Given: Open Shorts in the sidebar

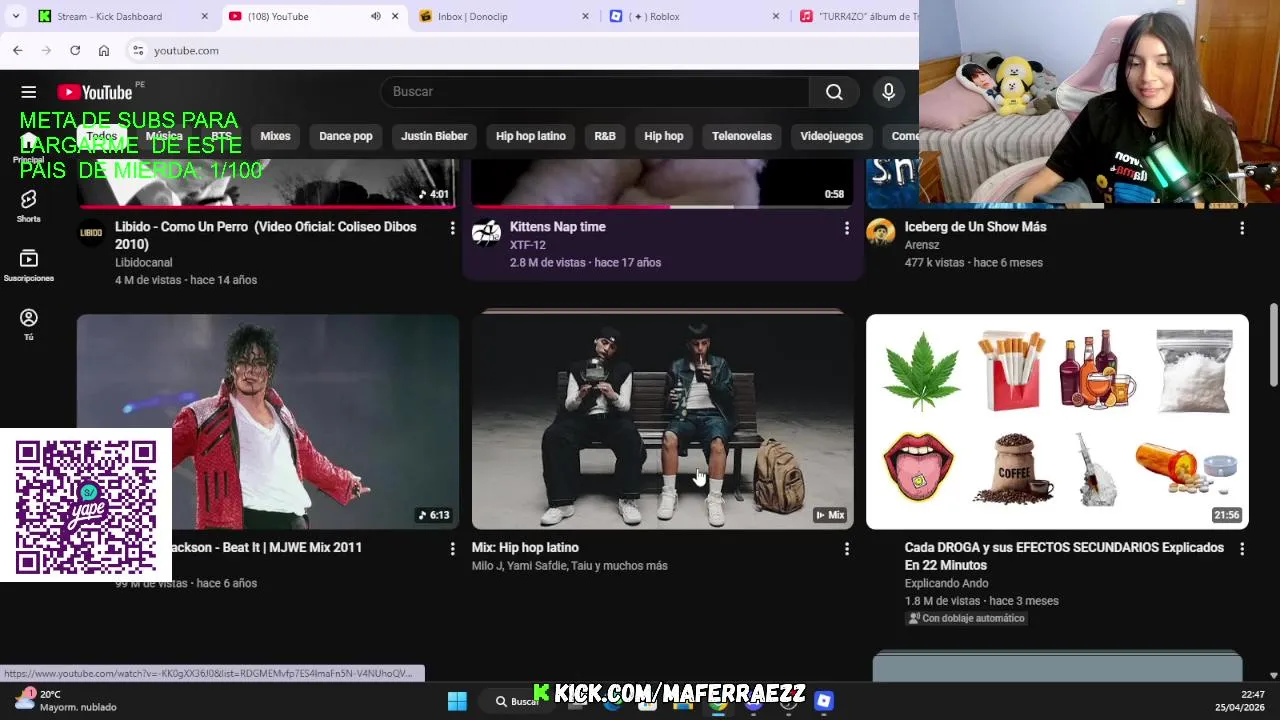Looking at the screenshot, I should tap(28, 206).
